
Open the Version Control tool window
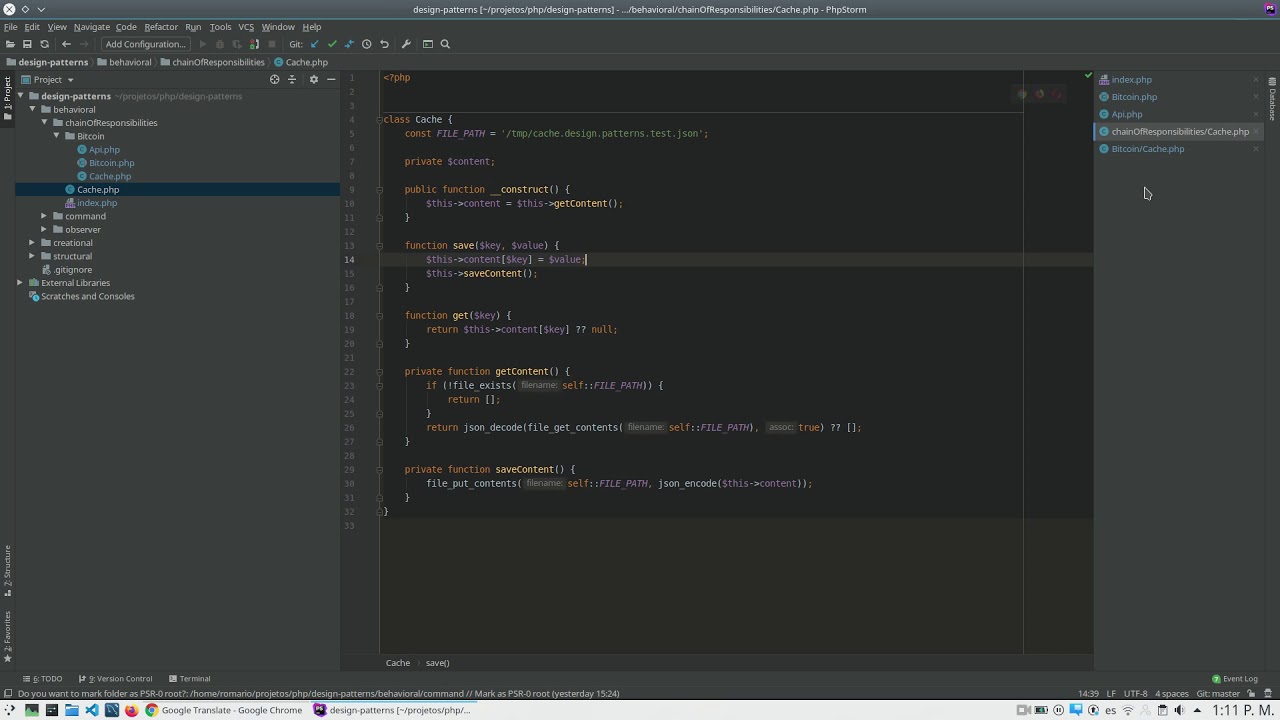(x=116, y=679)
